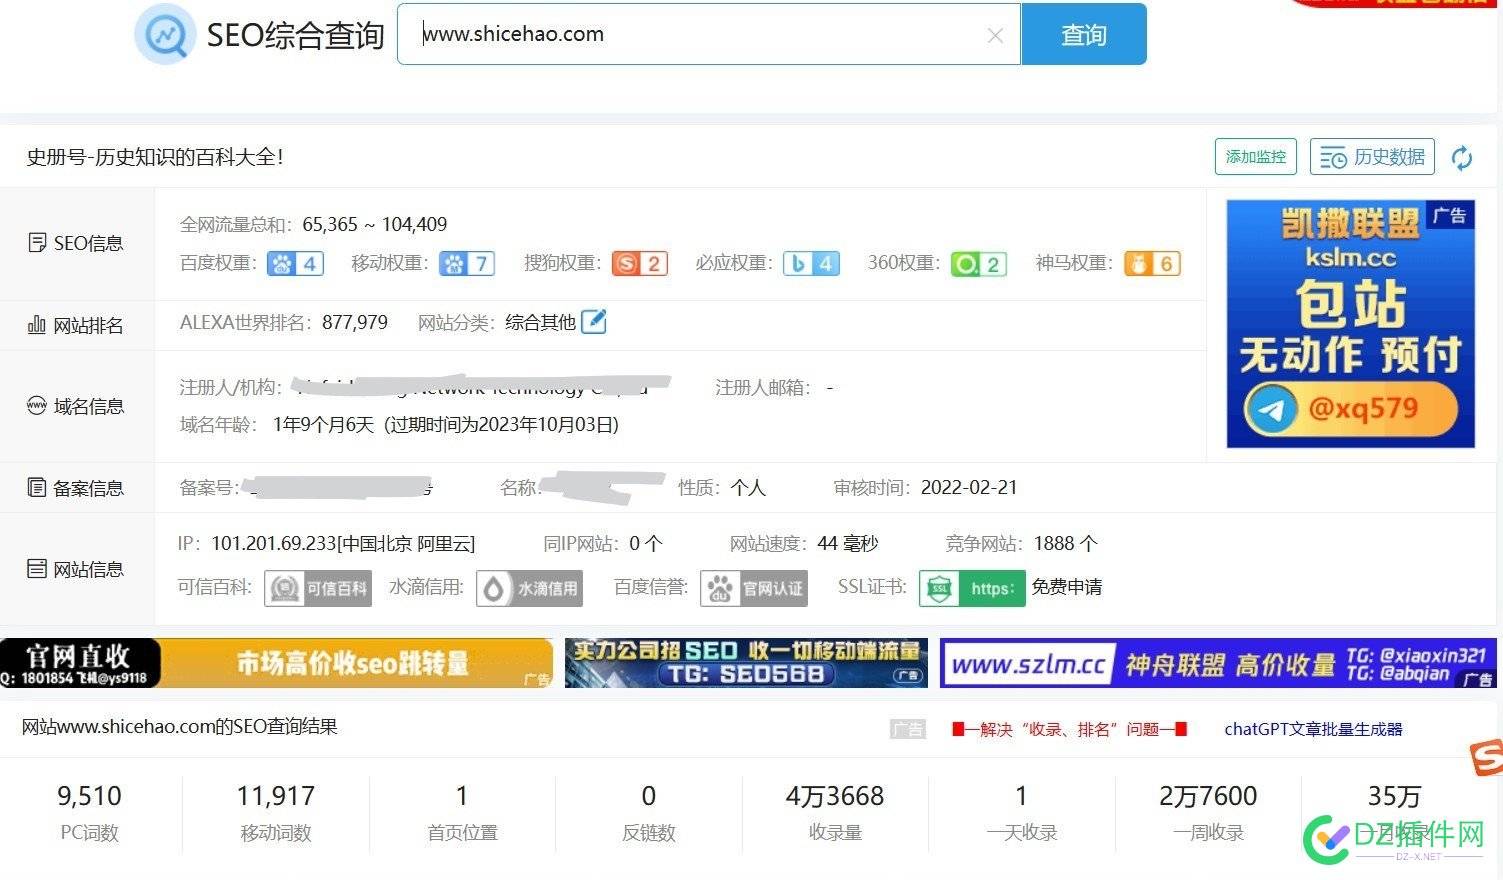Screen dimensions: 1503x880
Task: Select the 备案信息 section label
Action: pos(76,488)
